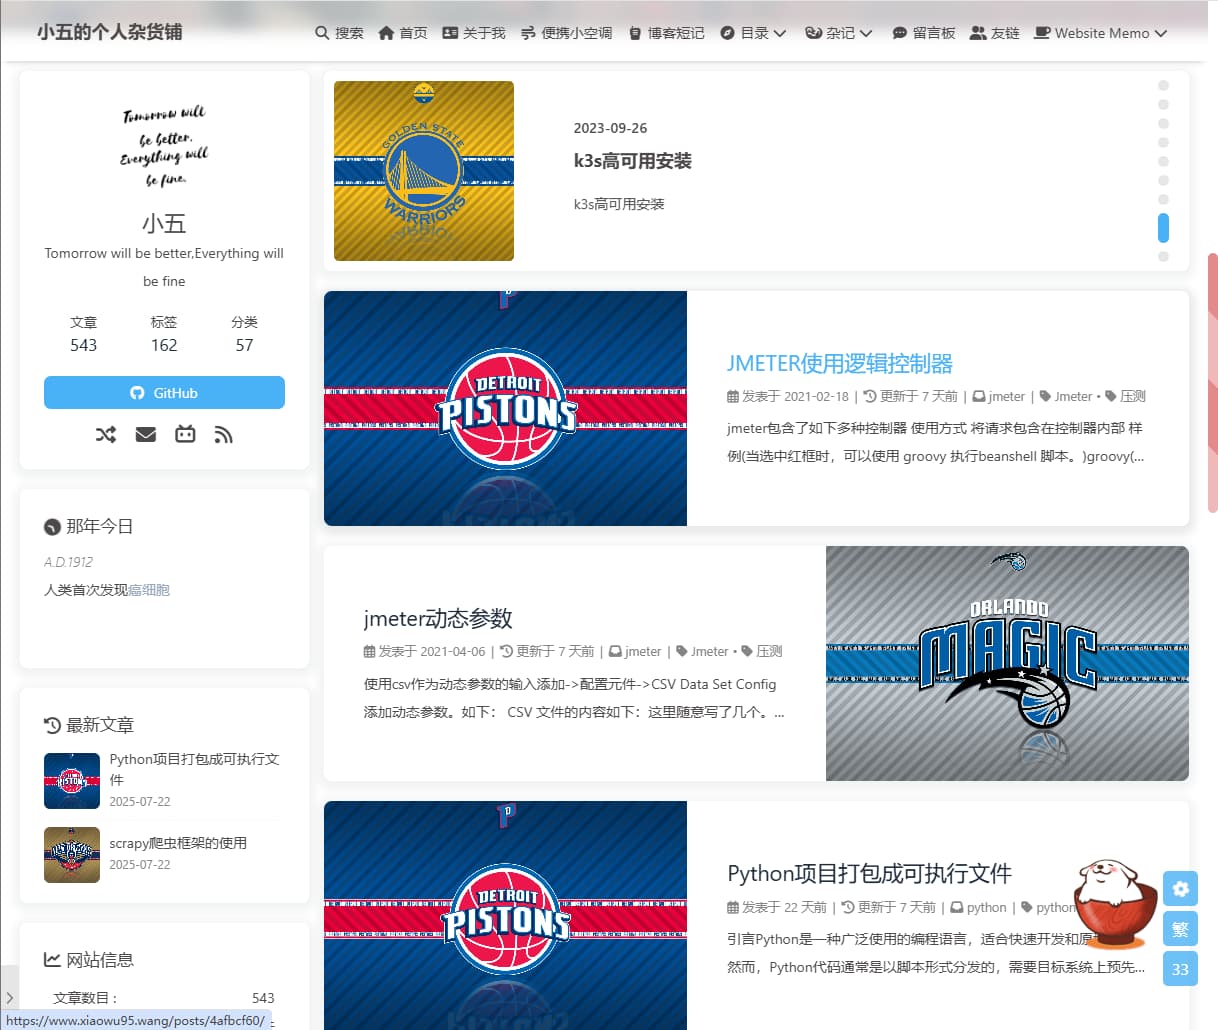Click the GitHub button in profile card
The height and width of the screenshot is (1030, 1218).
point(164,392)
